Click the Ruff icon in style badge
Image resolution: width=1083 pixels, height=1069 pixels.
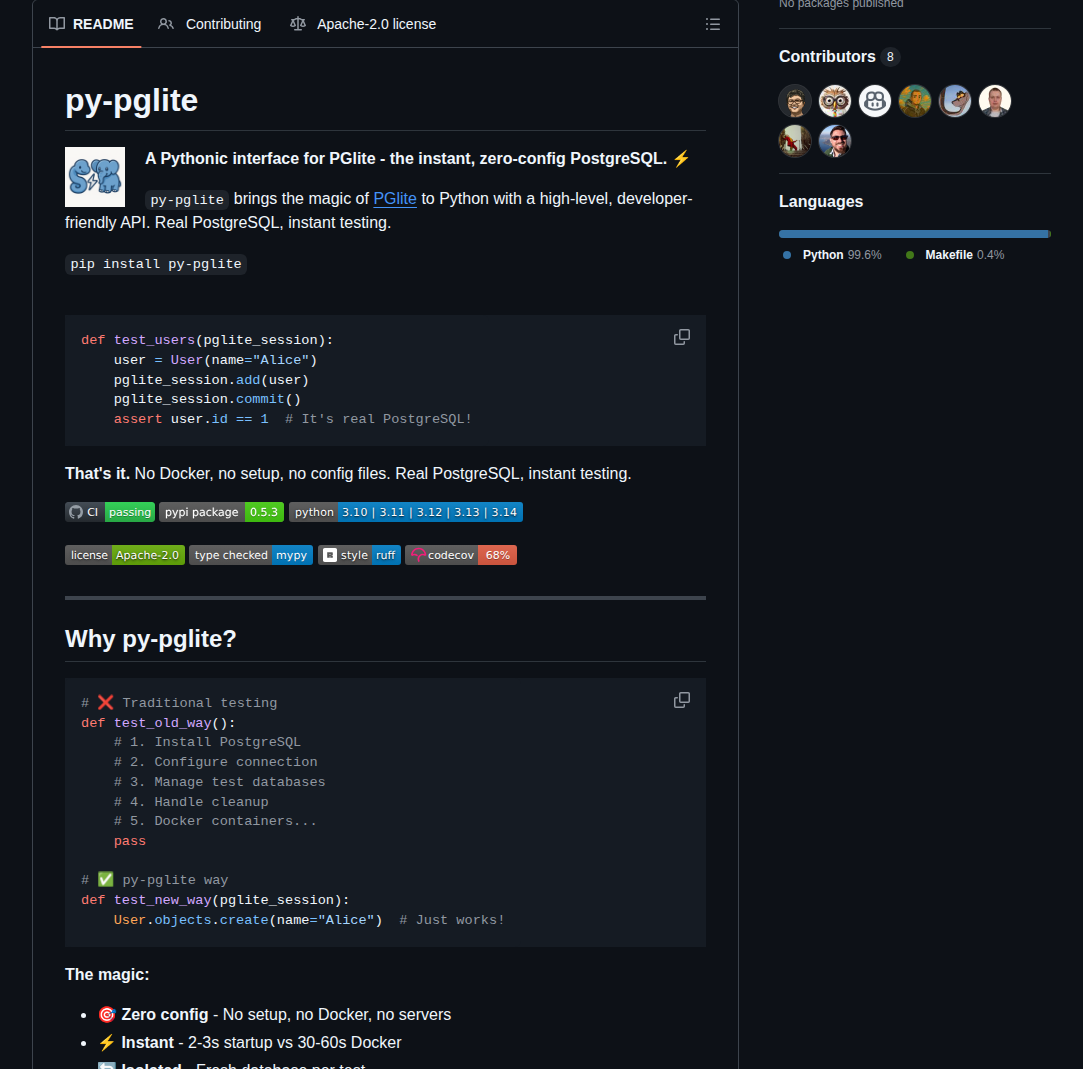click(330, 555)
